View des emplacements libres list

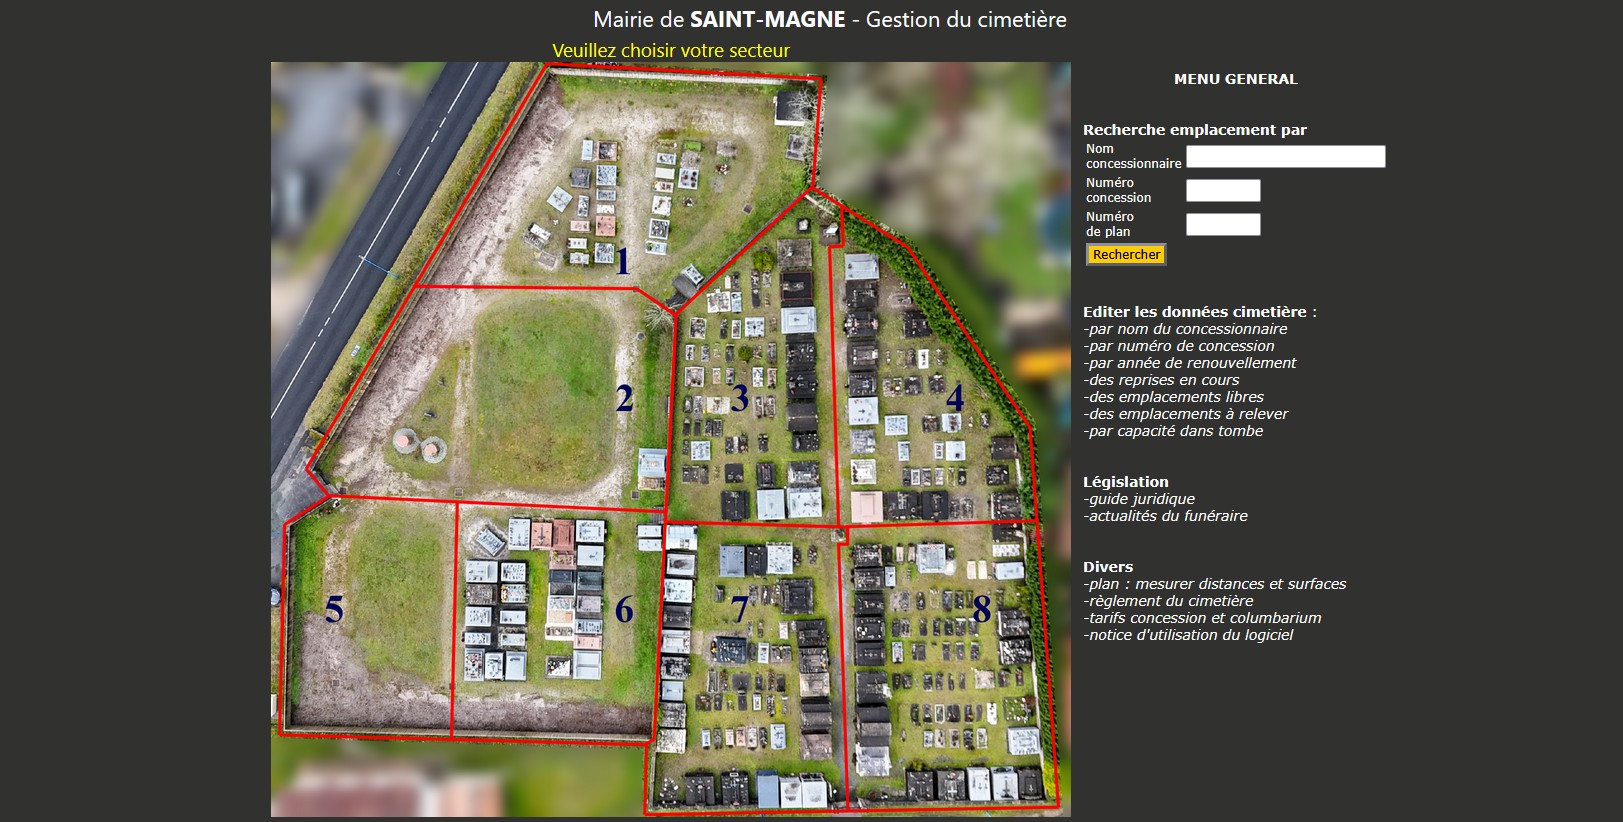coord(1174,397)
